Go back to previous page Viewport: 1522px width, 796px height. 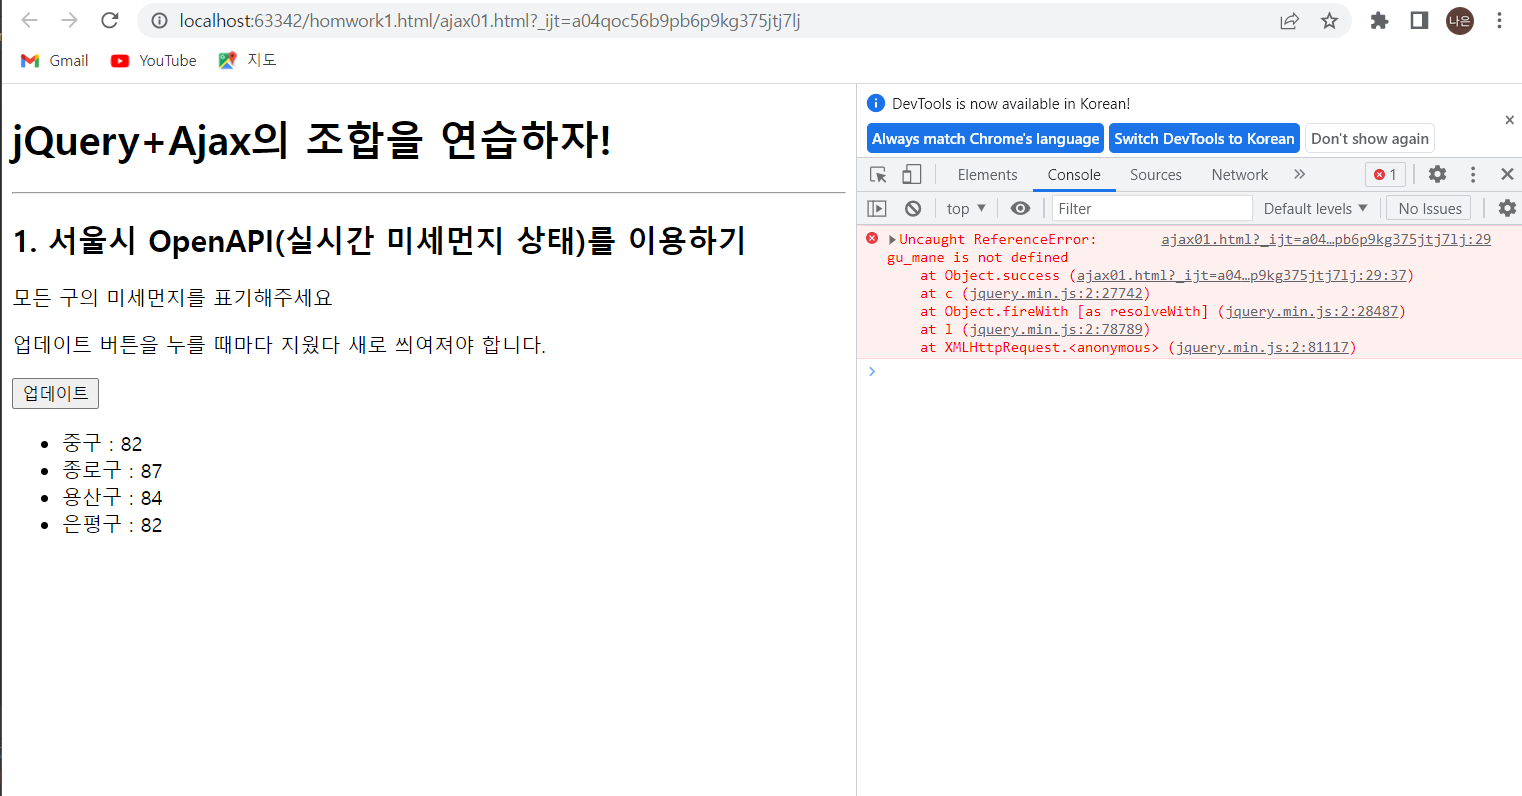[x=30, y=20]
